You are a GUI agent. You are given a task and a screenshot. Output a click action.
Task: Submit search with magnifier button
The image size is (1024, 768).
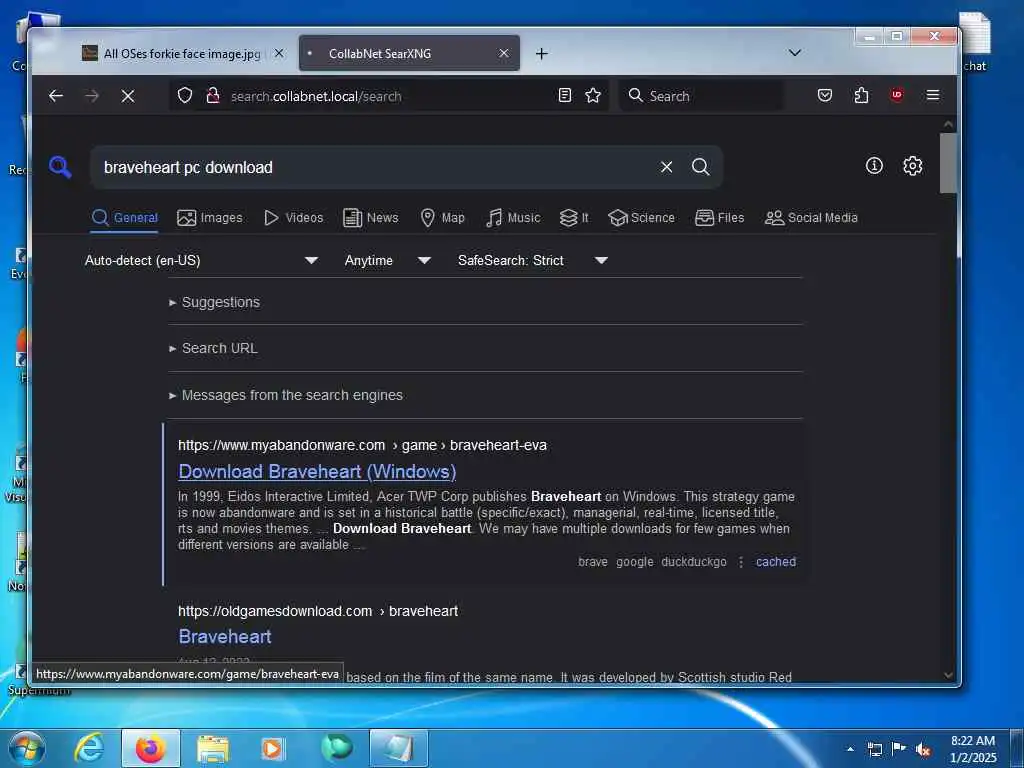(x=701, y=167)
